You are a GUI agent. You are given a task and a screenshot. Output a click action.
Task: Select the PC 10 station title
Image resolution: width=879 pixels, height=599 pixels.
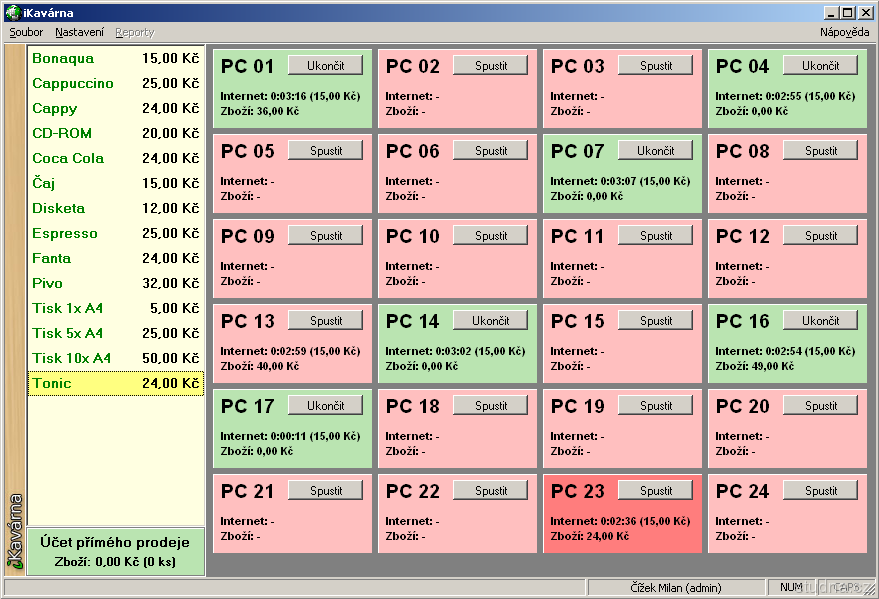tap(413, 236)
